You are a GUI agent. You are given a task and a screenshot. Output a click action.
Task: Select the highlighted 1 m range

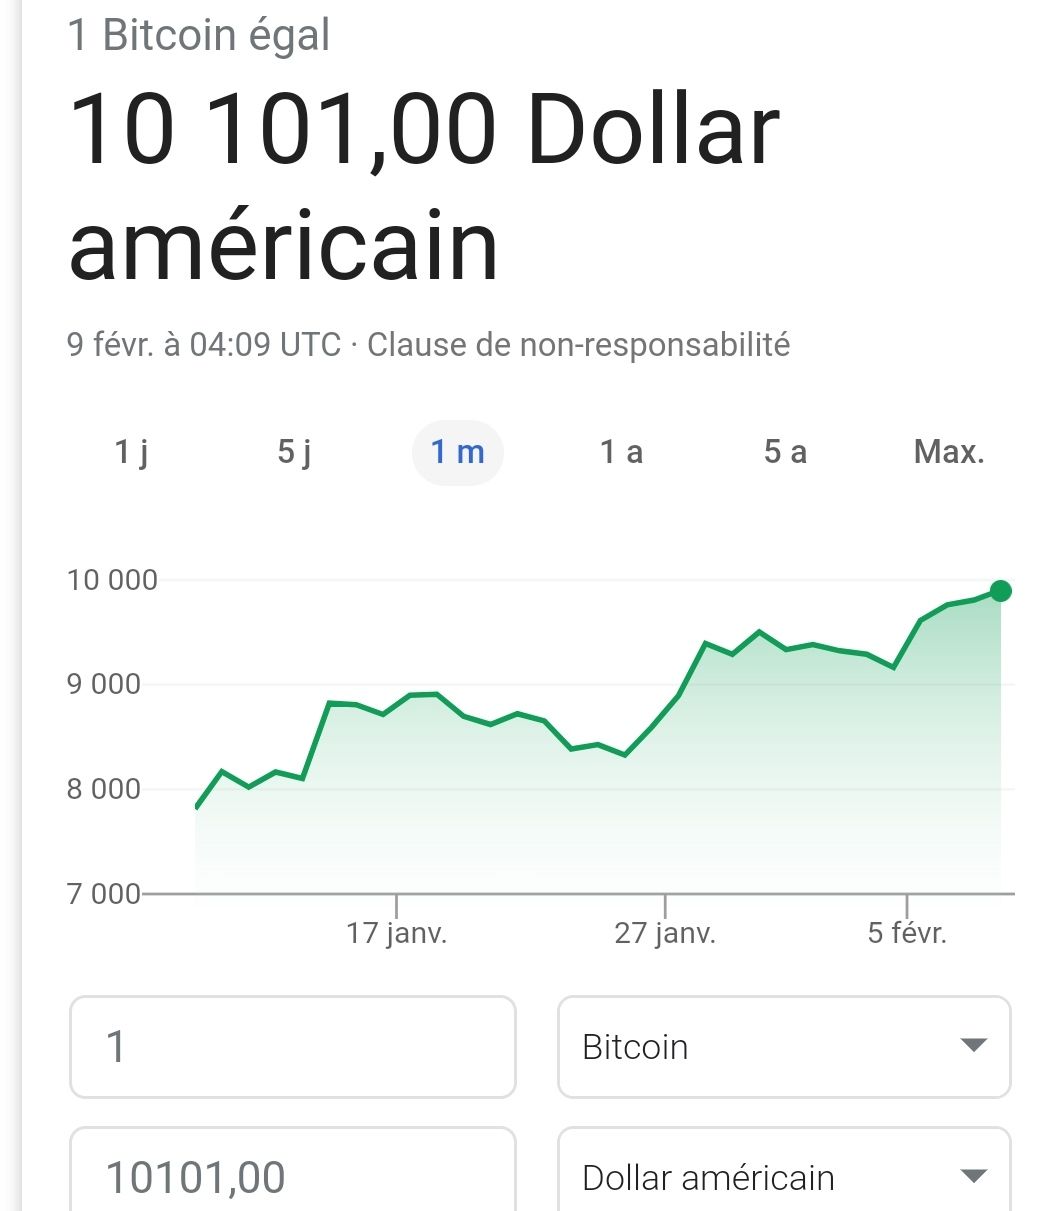(x=457, y=452)
